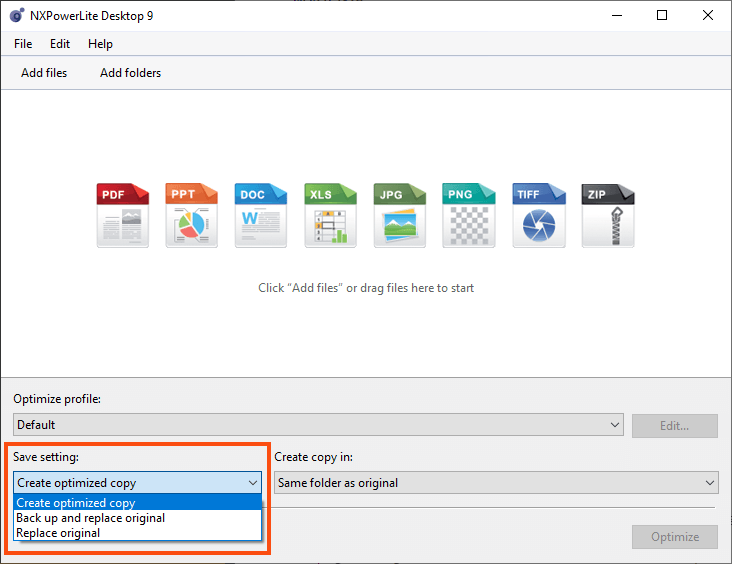Image resolution: width=732 pixels, height=564 pixels.
Task: Click the PDF file type icon
Action: 123,215
